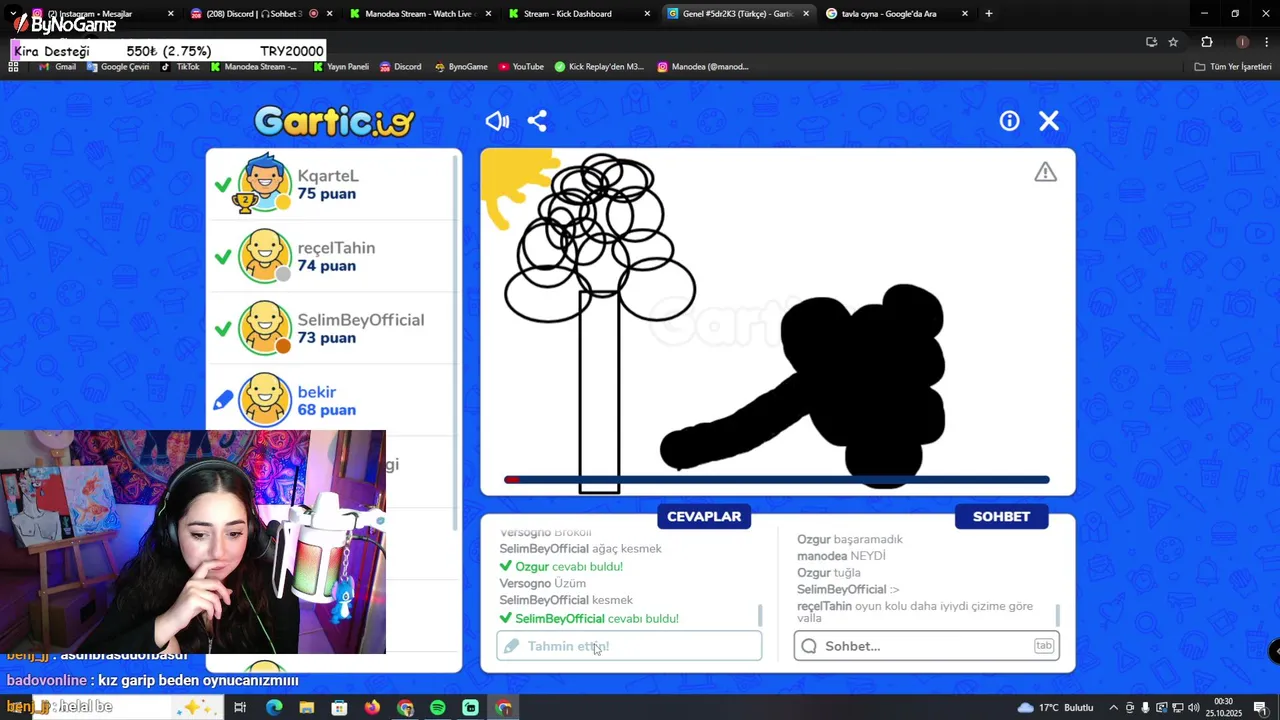The image size is (1280, 720).
Task: Click SelimBeyOfficial's player avatar
Action: [x=264, y=328]
